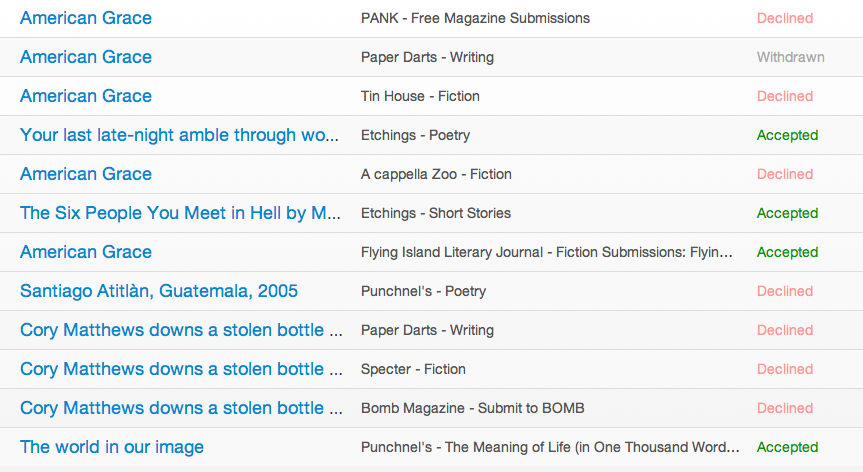Screen dimensions: 863x472
Task: Open "American Grace" title in PANK row
Action: point(86,18)
